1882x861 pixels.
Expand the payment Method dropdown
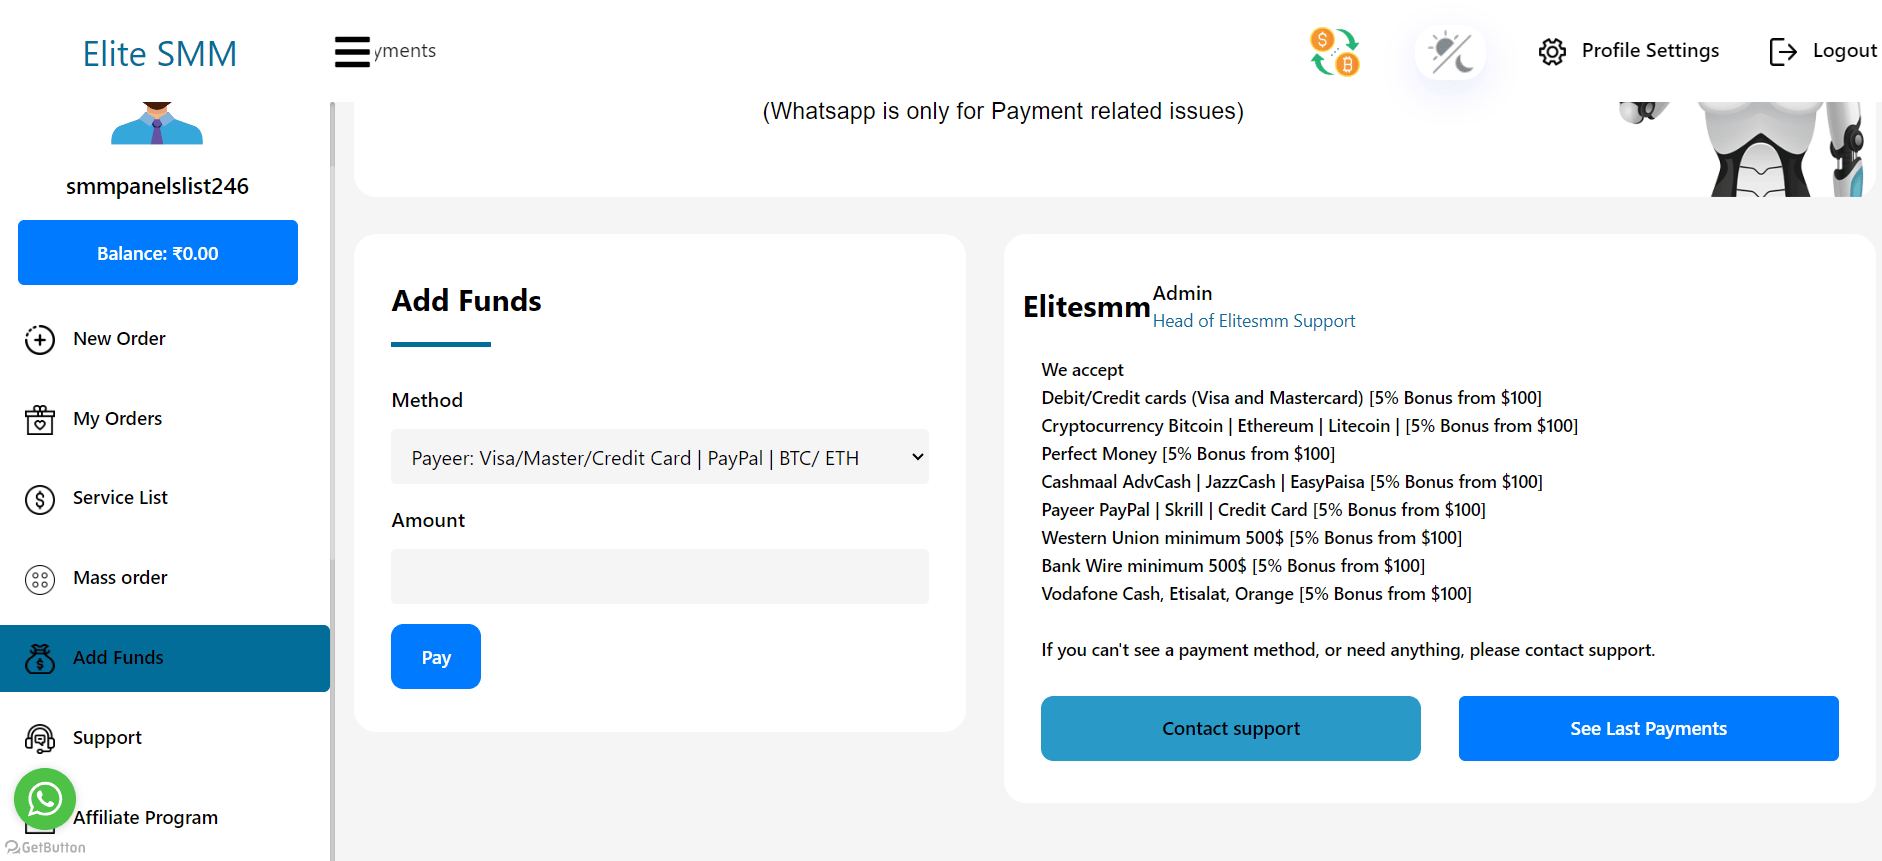pos(660,457)
